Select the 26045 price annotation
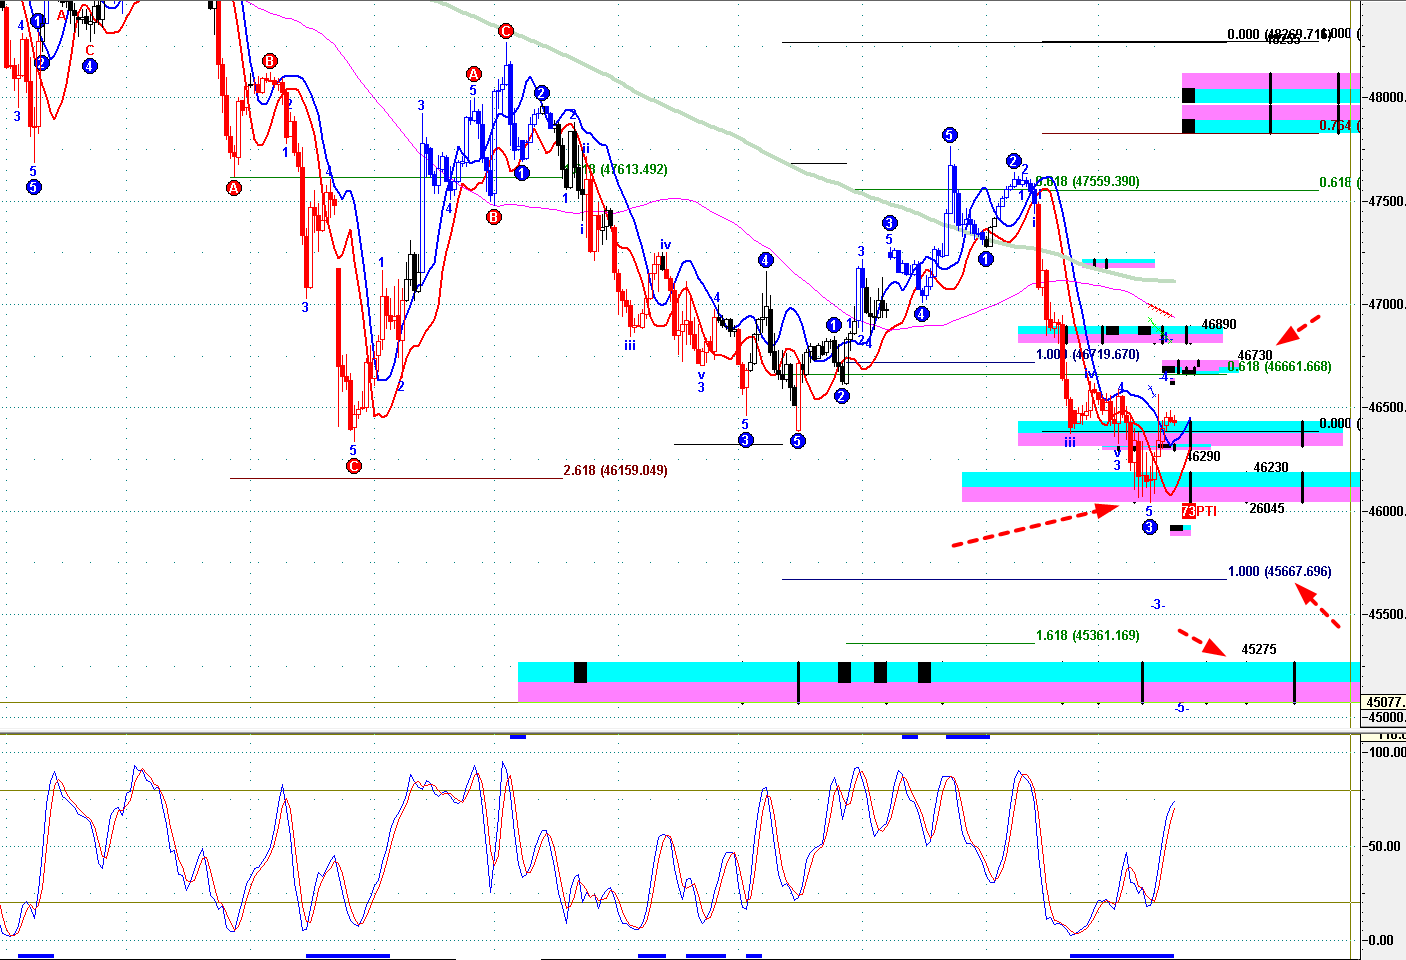The width and height of the screenshot is (1406, 960). pyautogui.click(x=1266, y=508)
